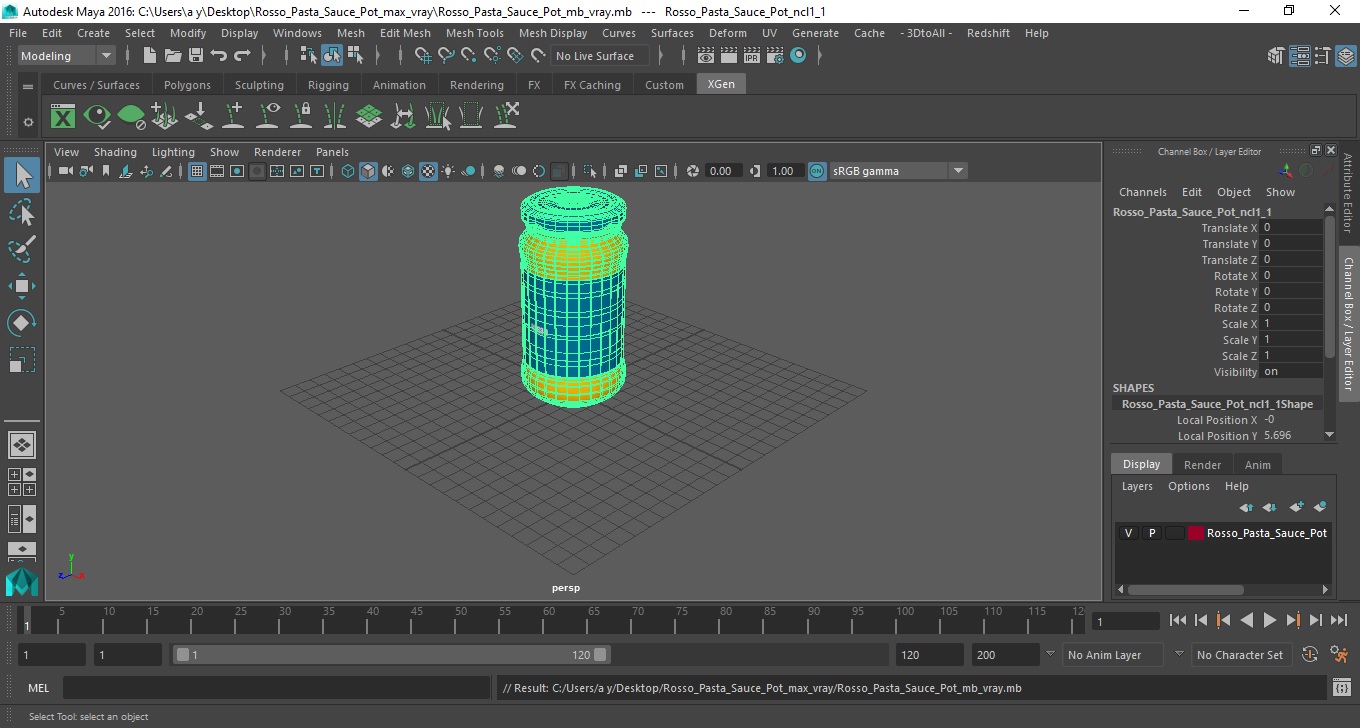The width and height of the screenshot is (1360, 728).
Task: Click the Open Scene folder icon
Action: click(173, 56)
